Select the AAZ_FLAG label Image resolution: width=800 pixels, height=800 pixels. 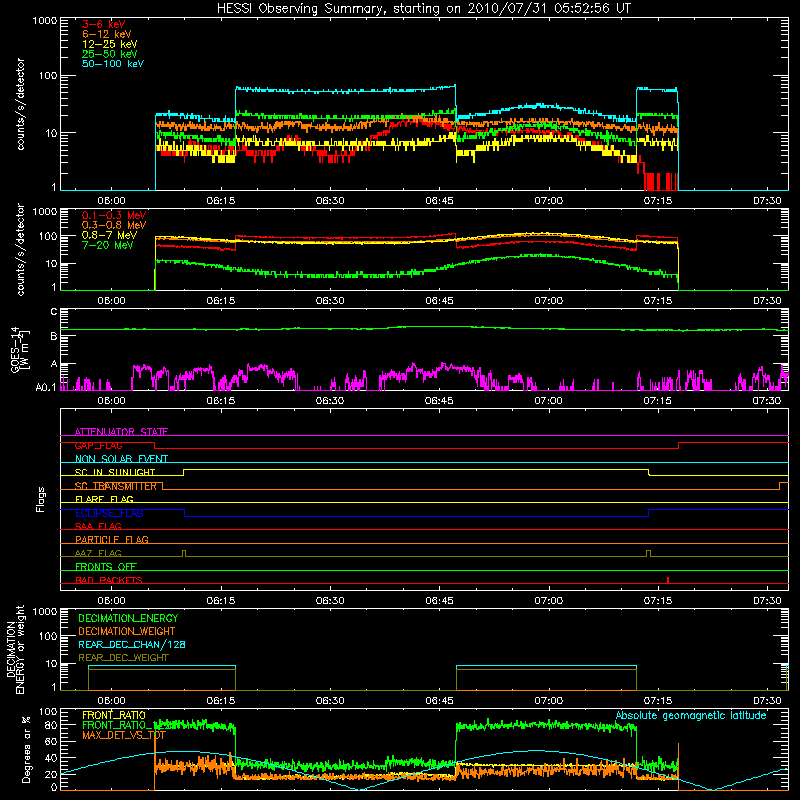click(x=98, y=553)
